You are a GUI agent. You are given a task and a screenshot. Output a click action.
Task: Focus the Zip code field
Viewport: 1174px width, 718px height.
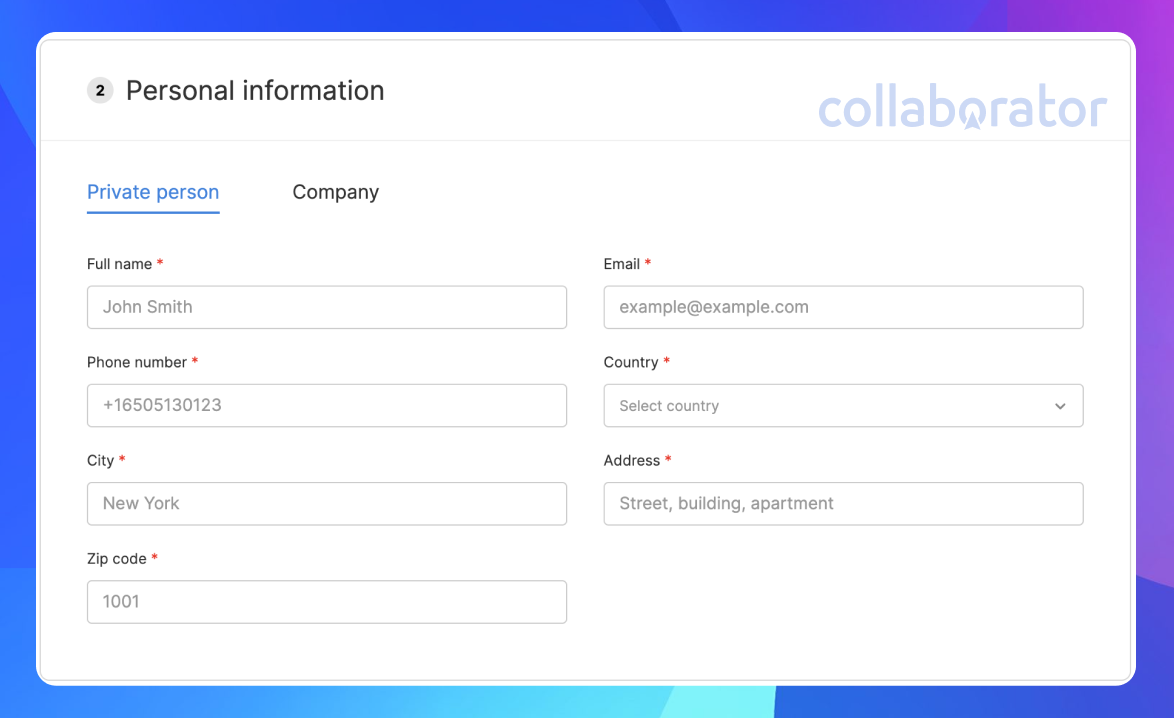tap(326, 602)
